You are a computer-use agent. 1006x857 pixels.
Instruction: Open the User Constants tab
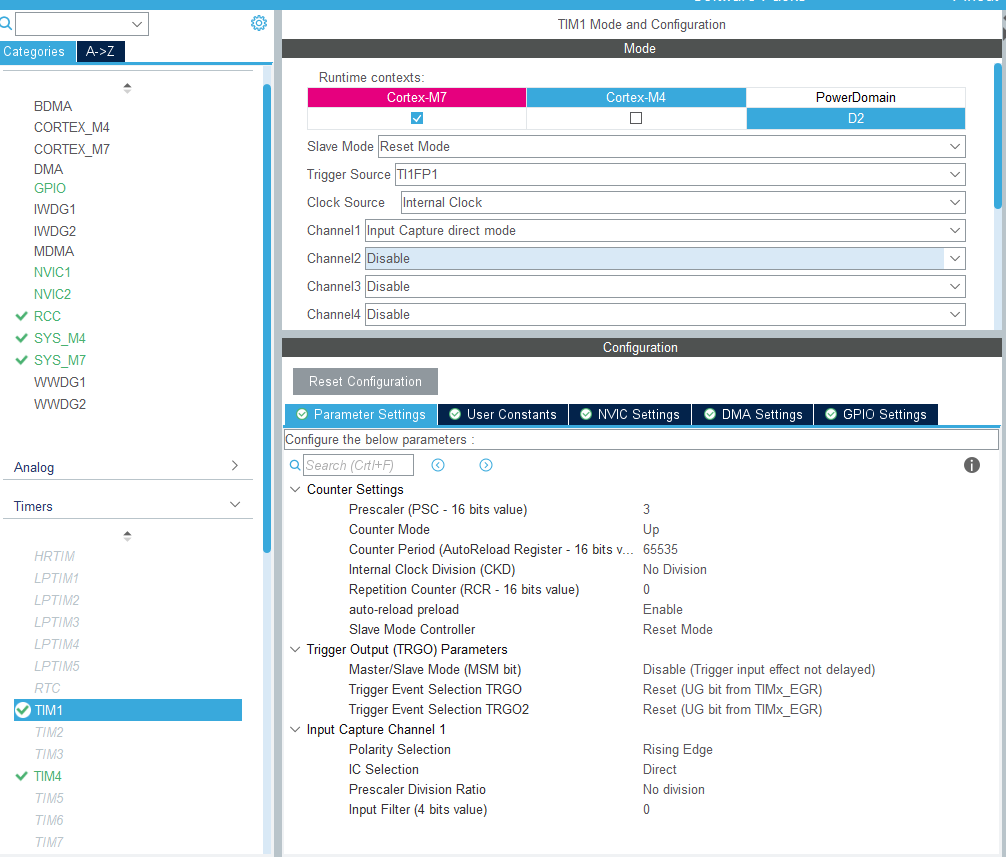coord(503,414)
